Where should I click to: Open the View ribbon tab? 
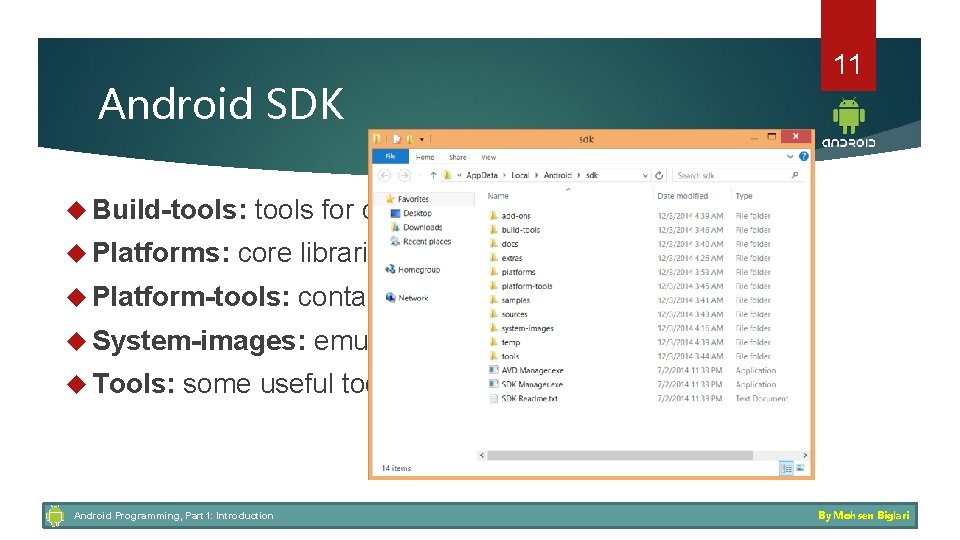(x=489, y=157)
